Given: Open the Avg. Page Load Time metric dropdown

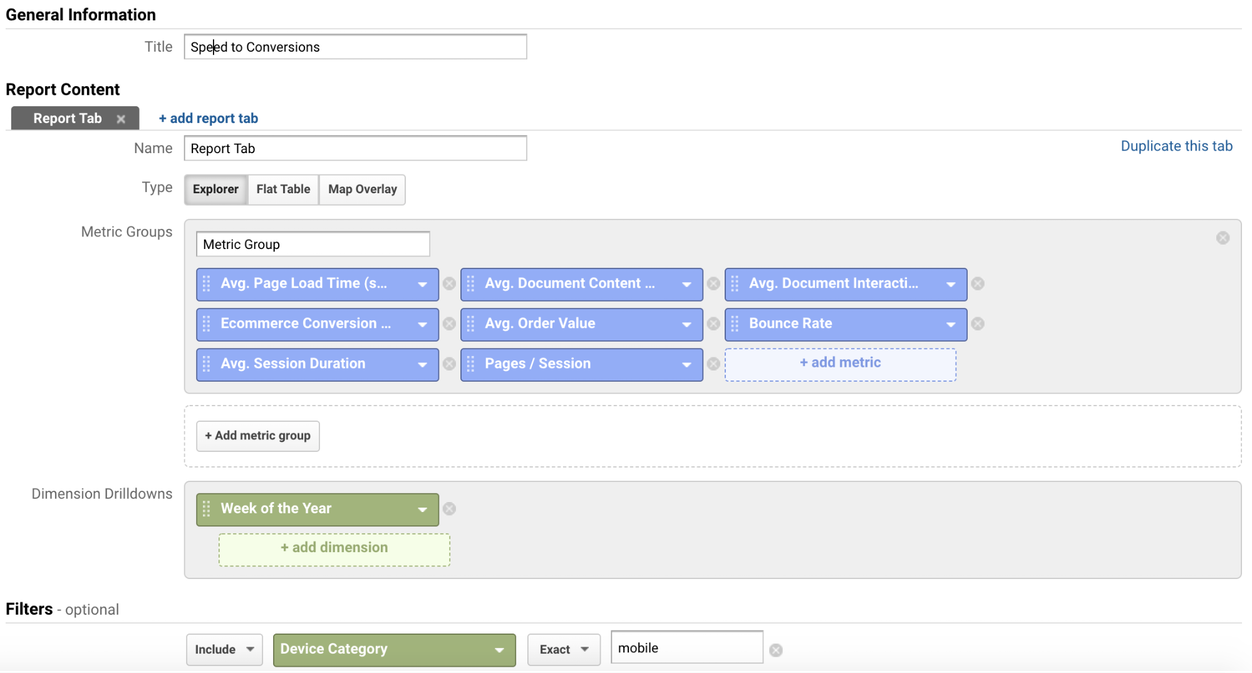Looking at the screenshot, I should (424, 284).
